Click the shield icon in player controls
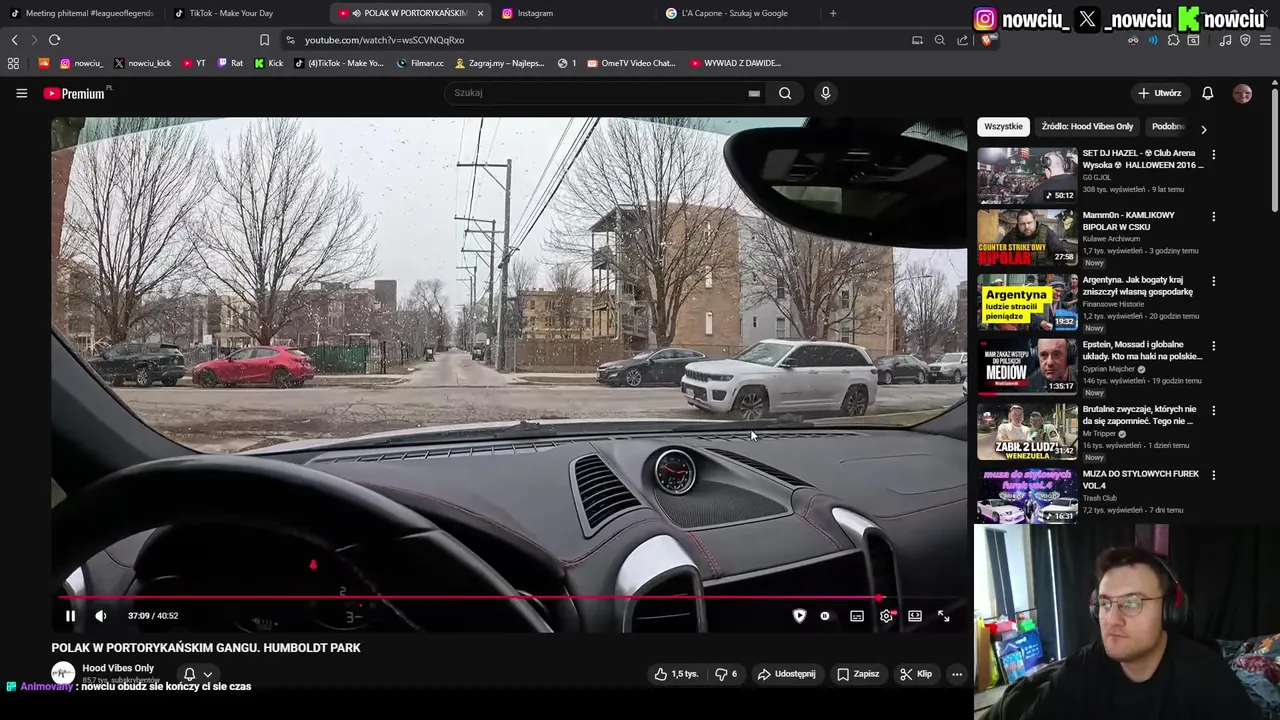Image resolution: width=1280 pixels, height=720 pixels. point(799,616)
